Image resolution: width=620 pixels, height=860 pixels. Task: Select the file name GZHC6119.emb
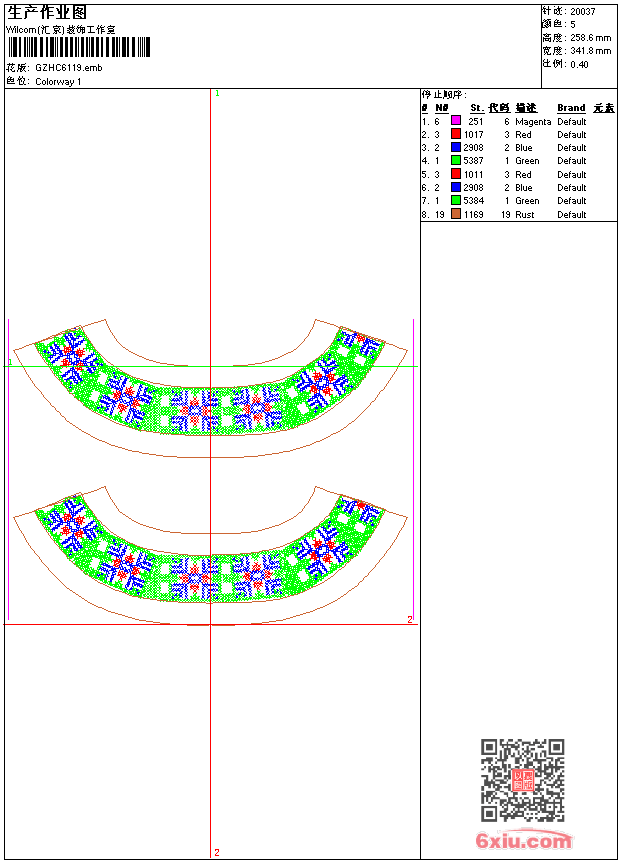coord(69,68)
